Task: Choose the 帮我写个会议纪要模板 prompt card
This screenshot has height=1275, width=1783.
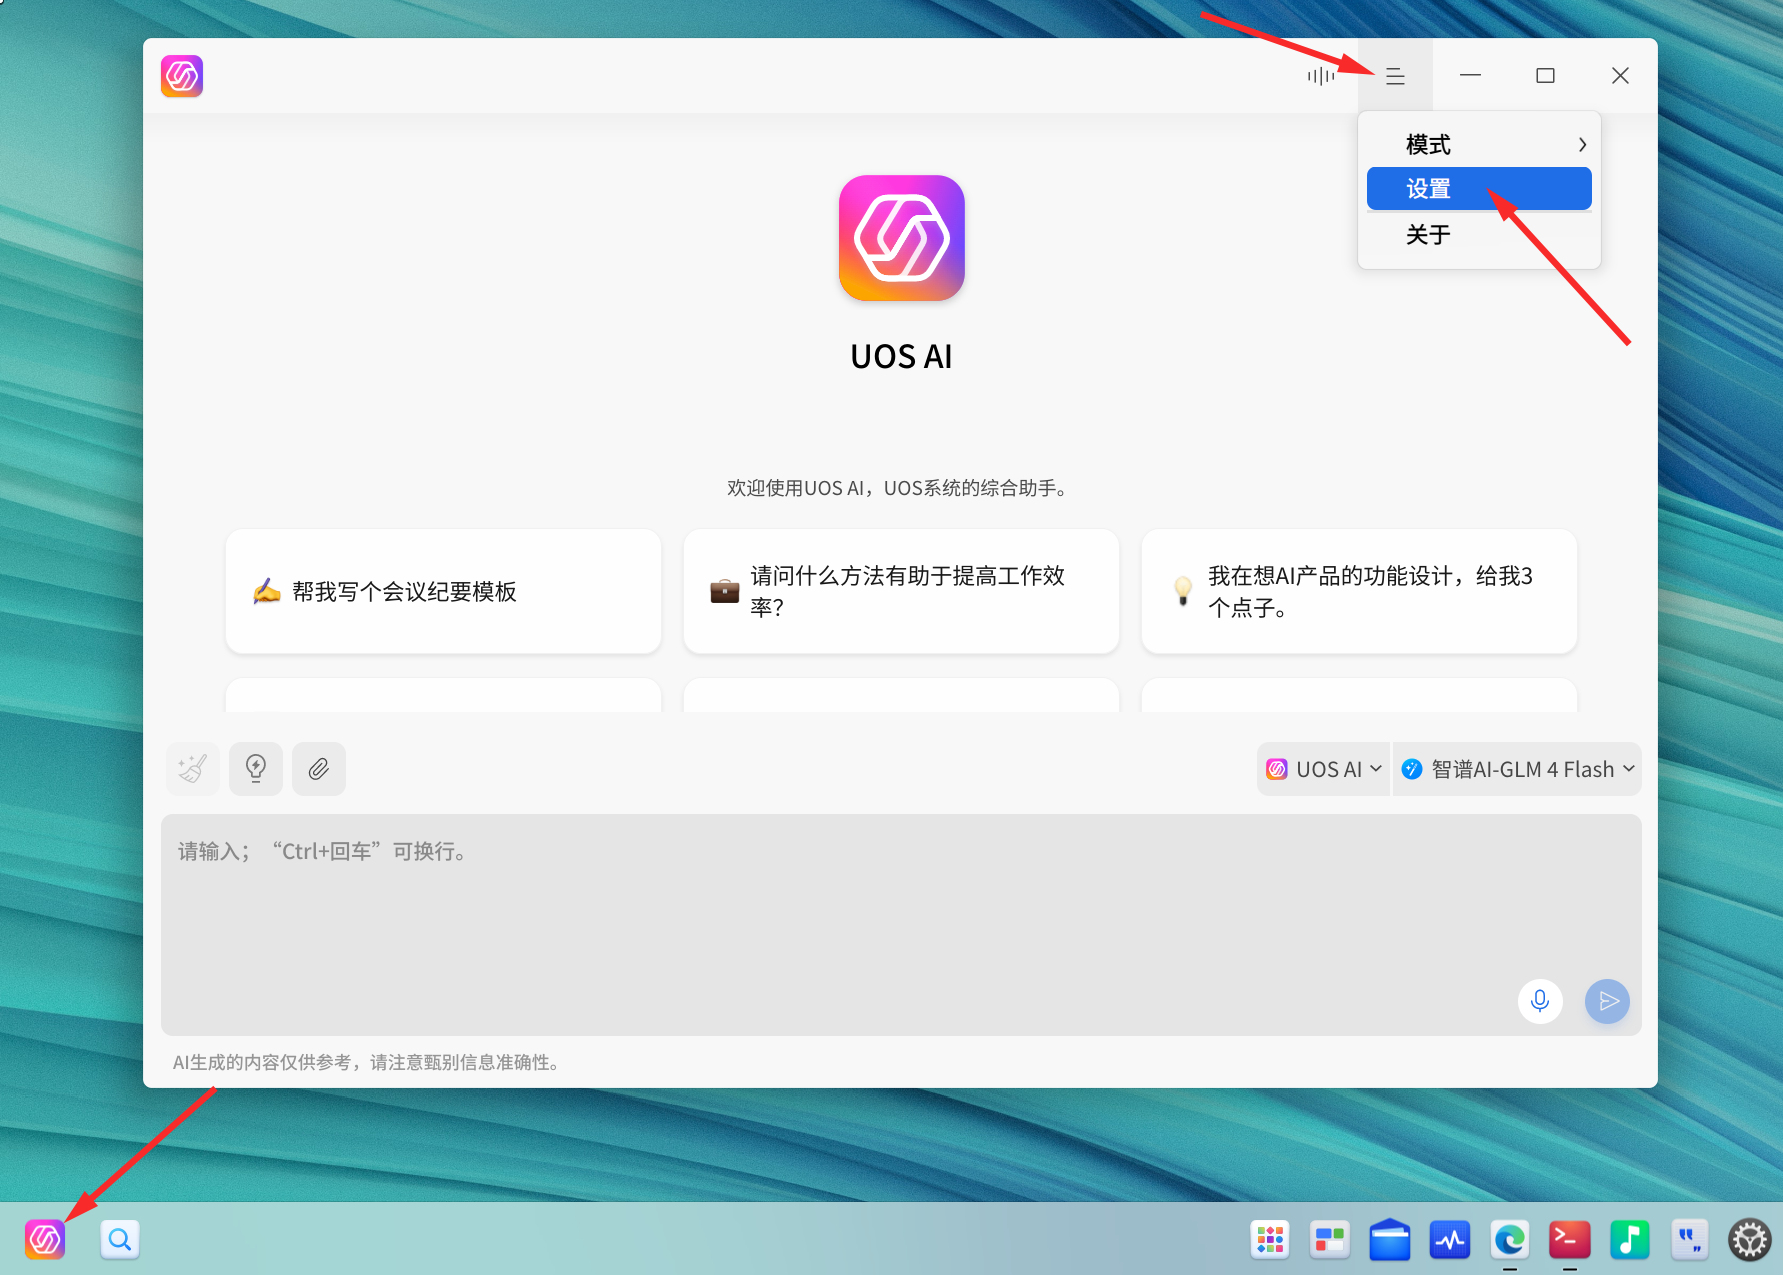Action: [x=443, y=591]
